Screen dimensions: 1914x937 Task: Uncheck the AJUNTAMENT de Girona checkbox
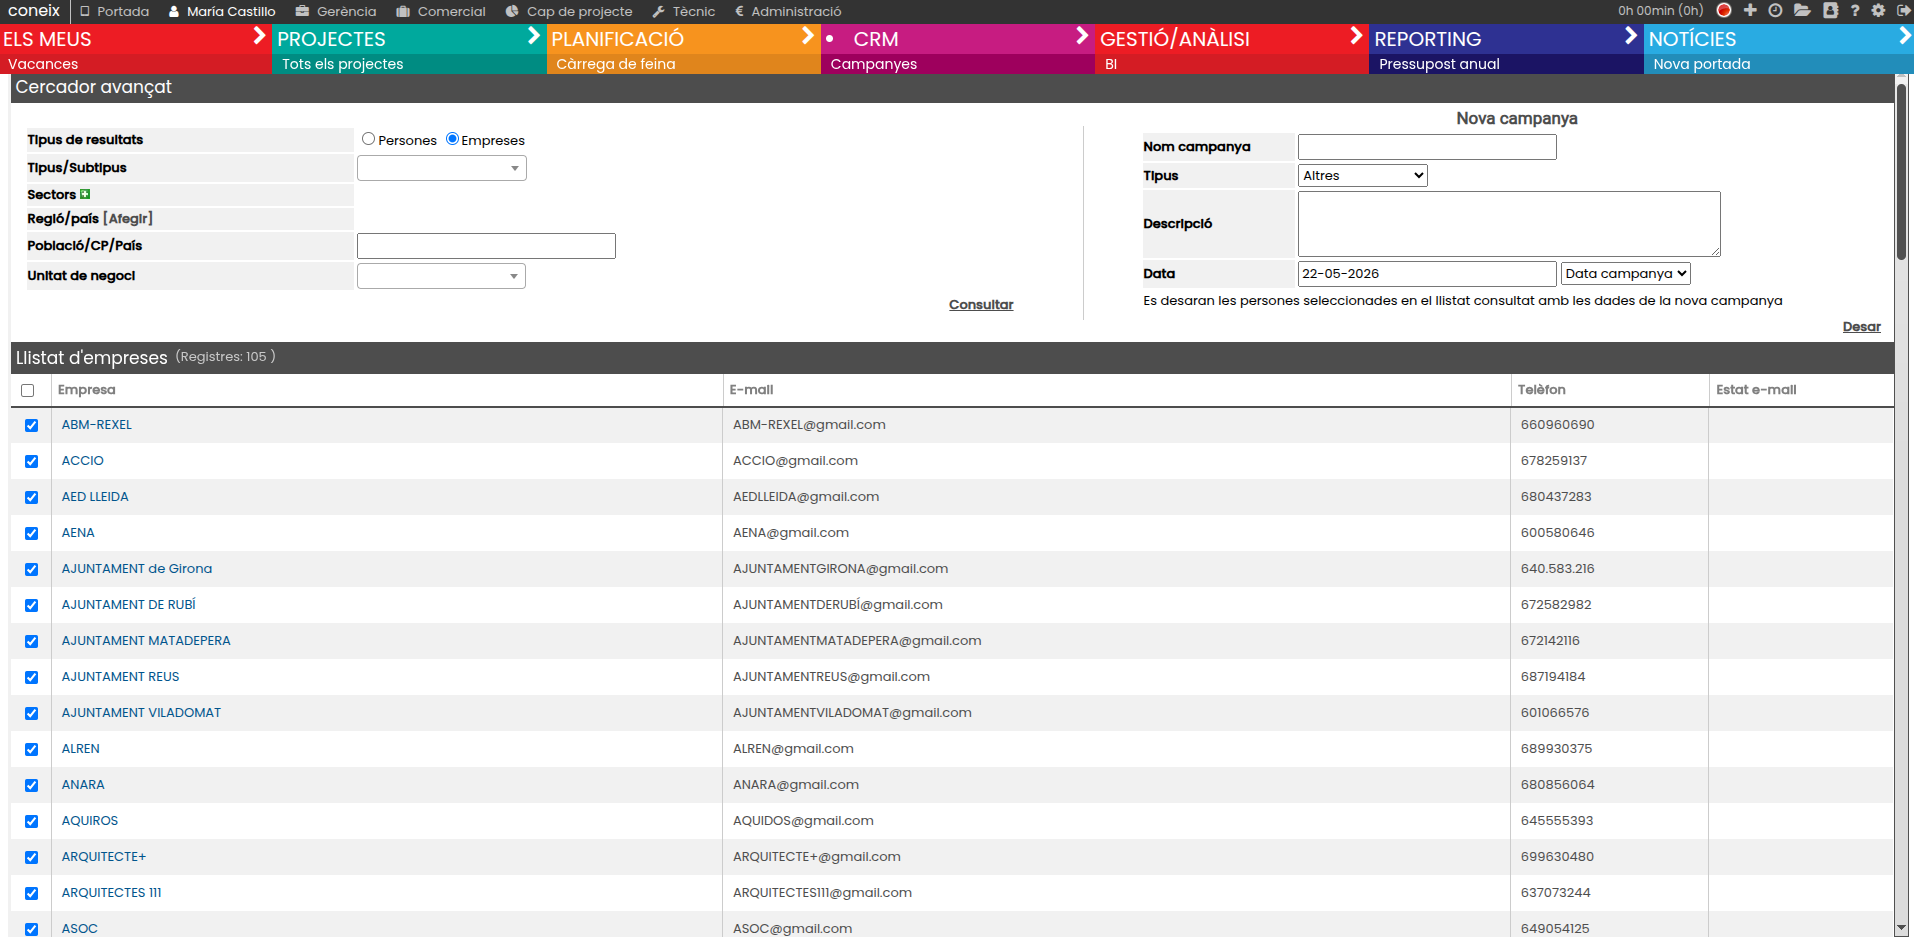click(31, 569)
